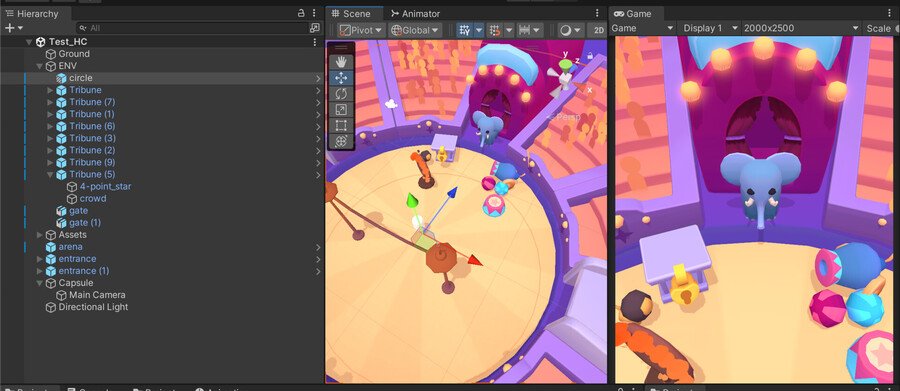This screenshot has height=391, width=900.
Task: Select the Hand view tool
Action: 341,61
